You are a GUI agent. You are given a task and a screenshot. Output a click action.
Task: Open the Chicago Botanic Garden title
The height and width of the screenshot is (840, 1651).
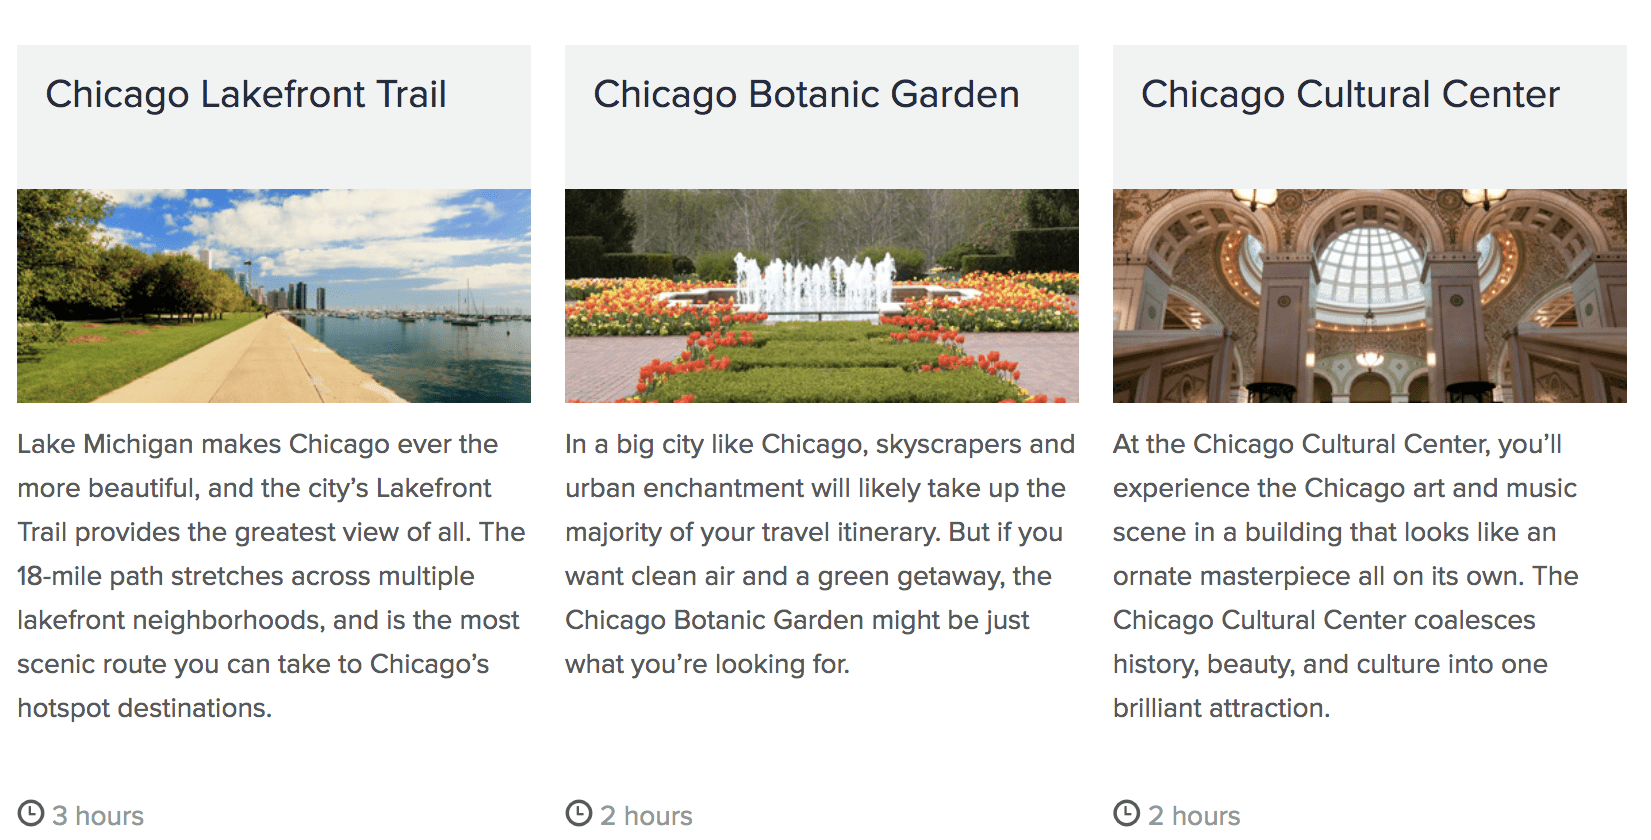[806, 94]
